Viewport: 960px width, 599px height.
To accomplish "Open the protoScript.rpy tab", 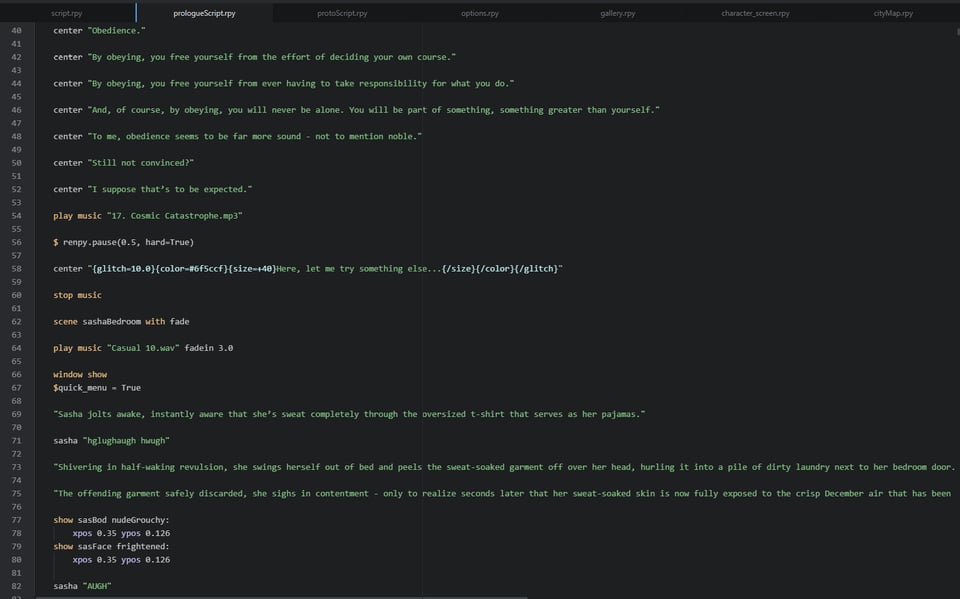I will pyautogui.click(x=342, y=14).
